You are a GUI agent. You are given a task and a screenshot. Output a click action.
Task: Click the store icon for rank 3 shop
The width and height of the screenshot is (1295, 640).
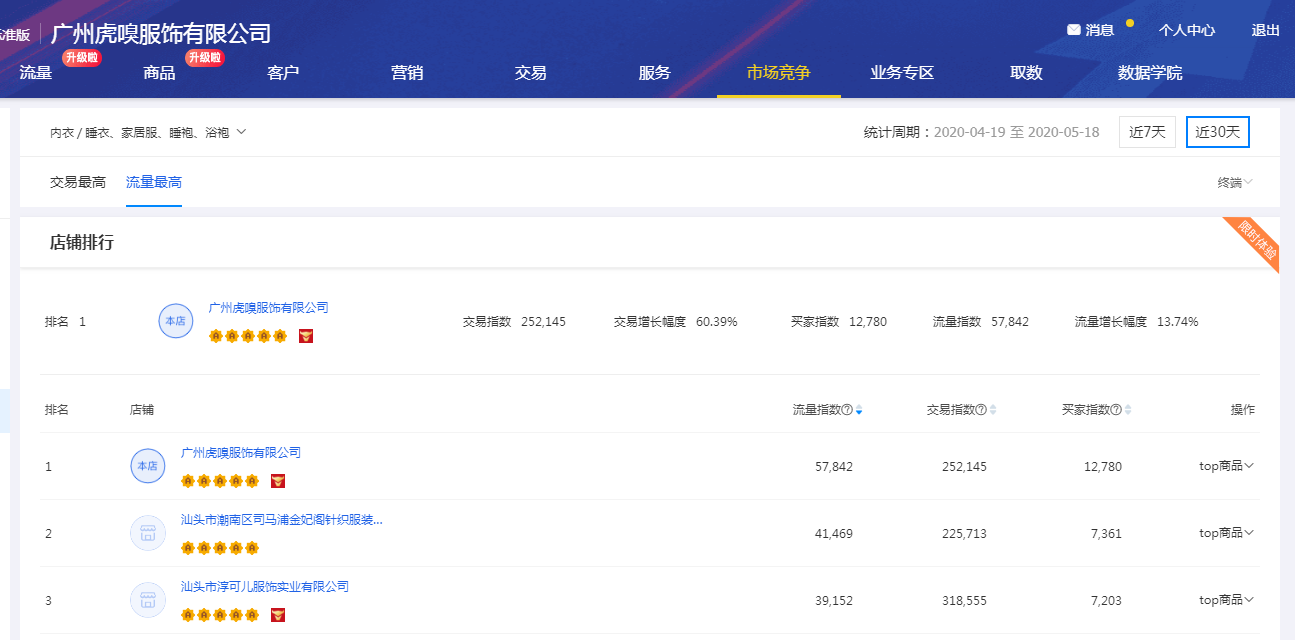pyautogui.click(x=148, y=600)
